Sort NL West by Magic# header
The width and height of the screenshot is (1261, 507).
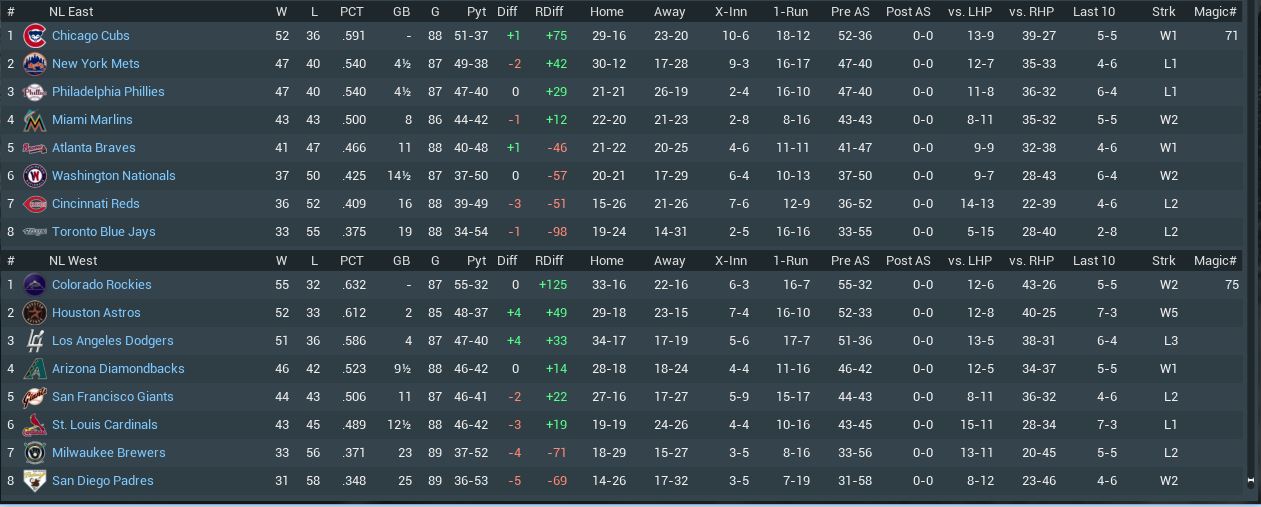click(x=1215, y=261)
